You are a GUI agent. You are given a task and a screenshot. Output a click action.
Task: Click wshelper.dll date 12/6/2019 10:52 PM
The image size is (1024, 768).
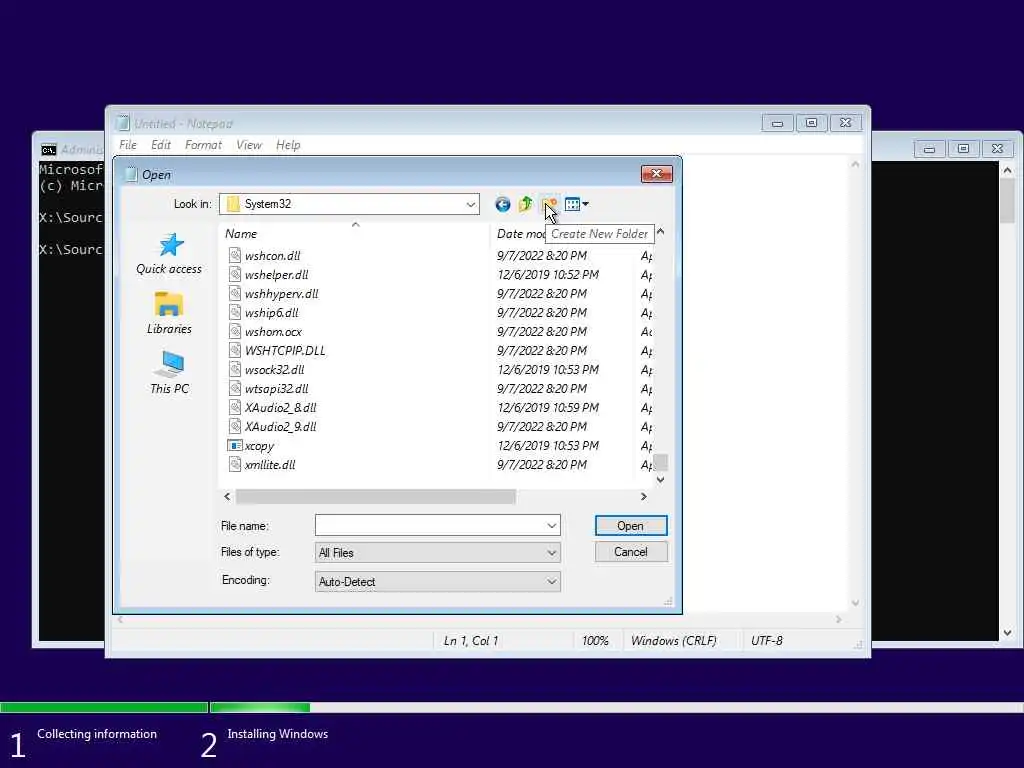pos(548,275)
